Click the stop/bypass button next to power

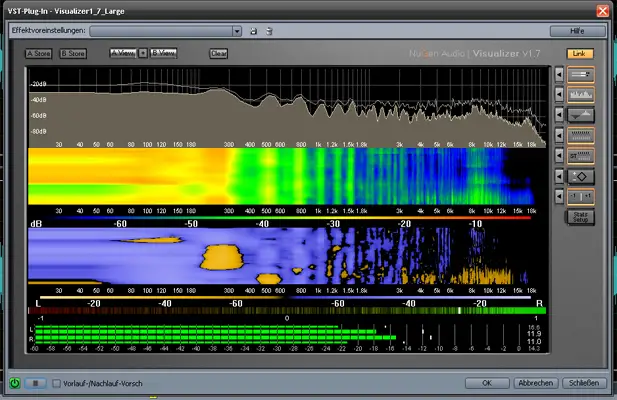point(35,383)
